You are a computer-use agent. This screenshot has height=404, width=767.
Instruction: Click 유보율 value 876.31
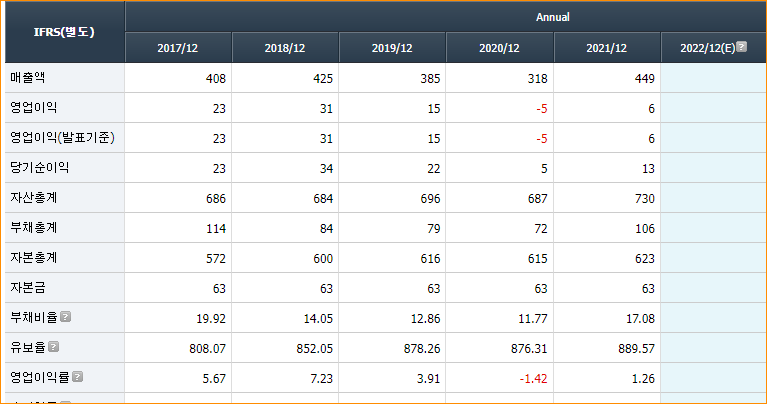(529, 349)
